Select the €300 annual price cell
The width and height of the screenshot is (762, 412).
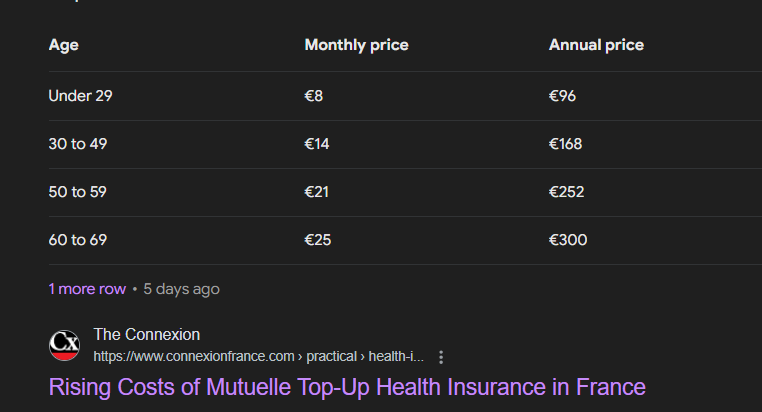[568, 240]
